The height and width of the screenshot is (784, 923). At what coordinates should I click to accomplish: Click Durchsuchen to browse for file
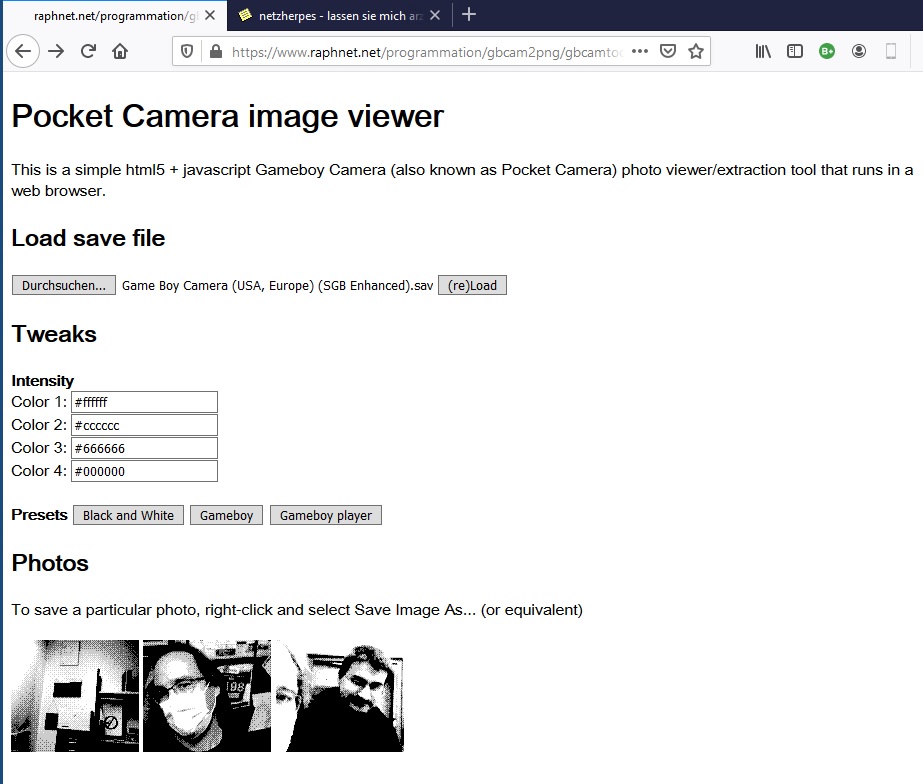(64, 285)
